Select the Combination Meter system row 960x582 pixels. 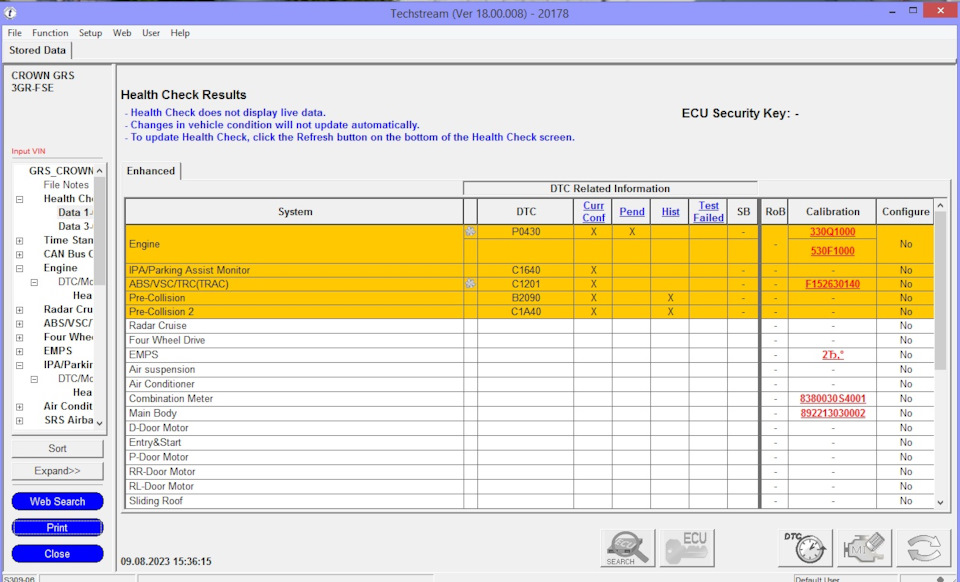coord(294,398)
